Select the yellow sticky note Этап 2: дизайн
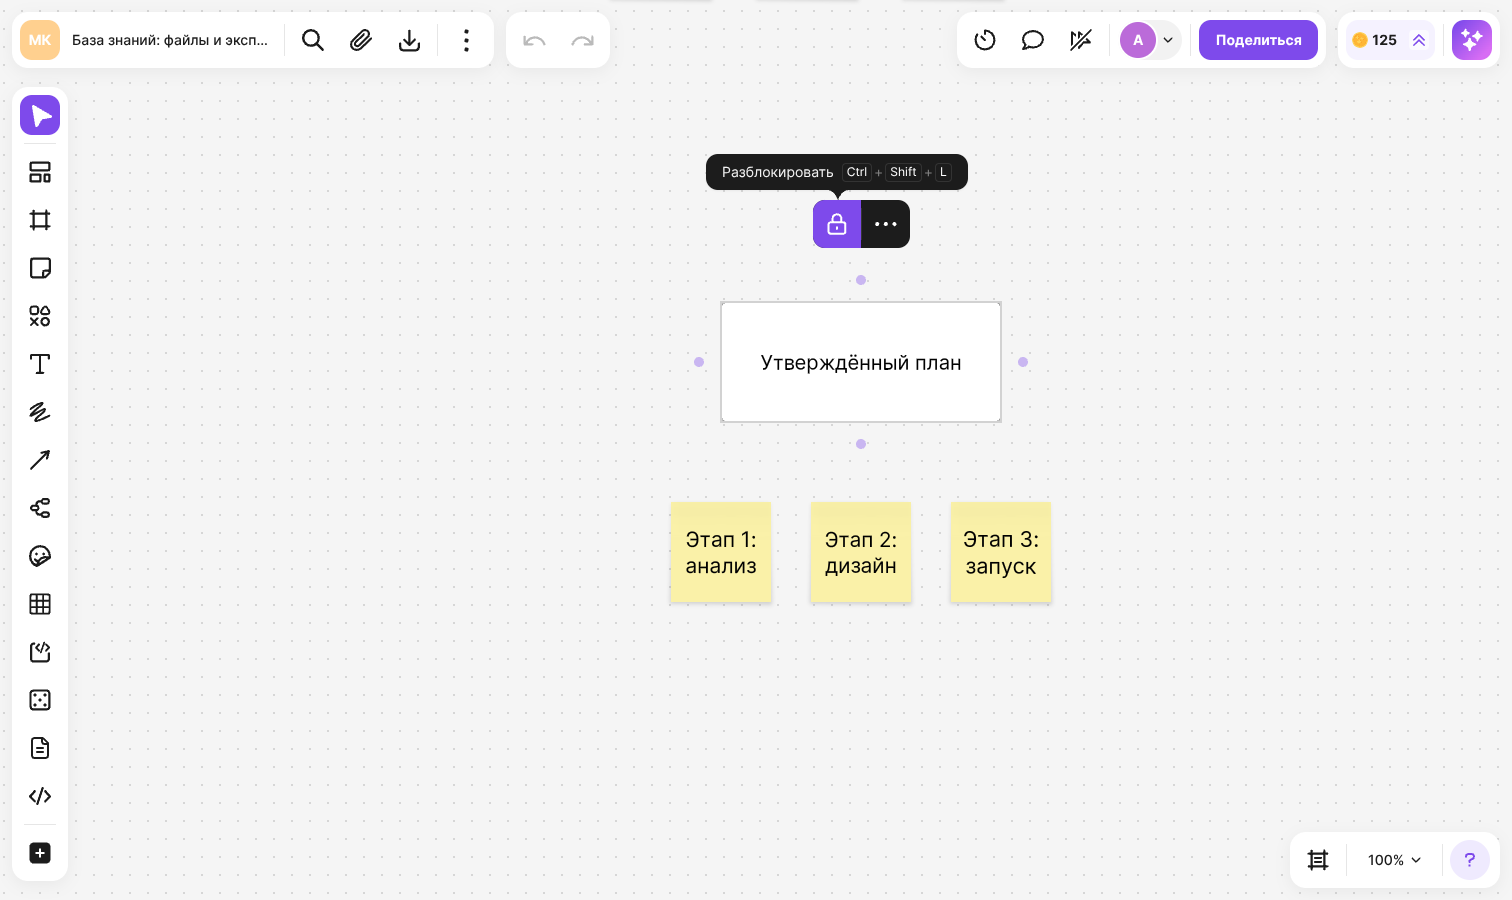This screenshot has width=1512, height=900. click(861, 552)
